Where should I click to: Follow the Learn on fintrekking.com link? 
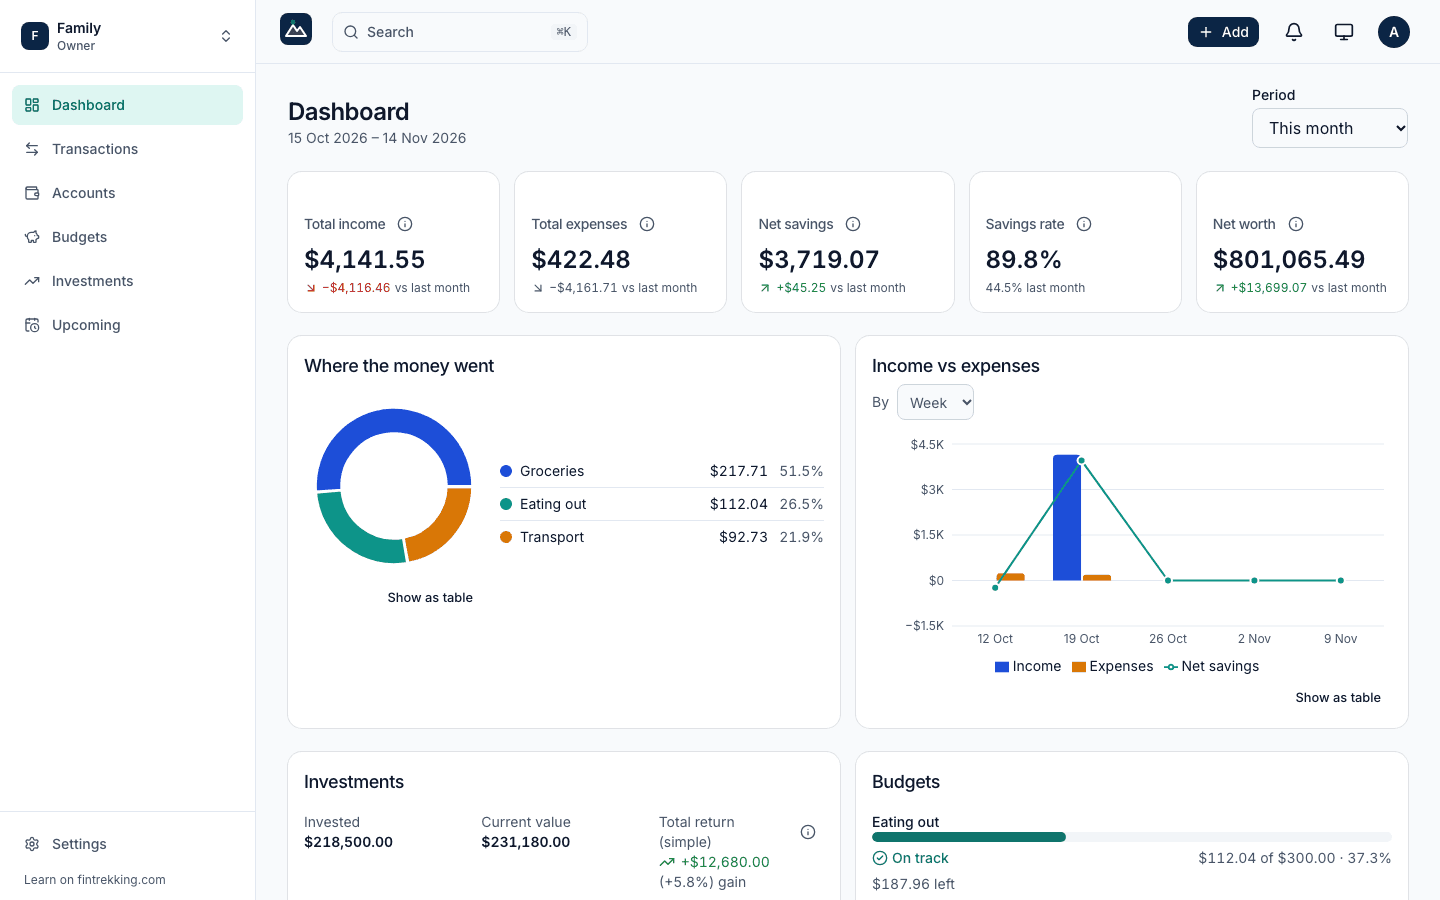pos(95,880)
